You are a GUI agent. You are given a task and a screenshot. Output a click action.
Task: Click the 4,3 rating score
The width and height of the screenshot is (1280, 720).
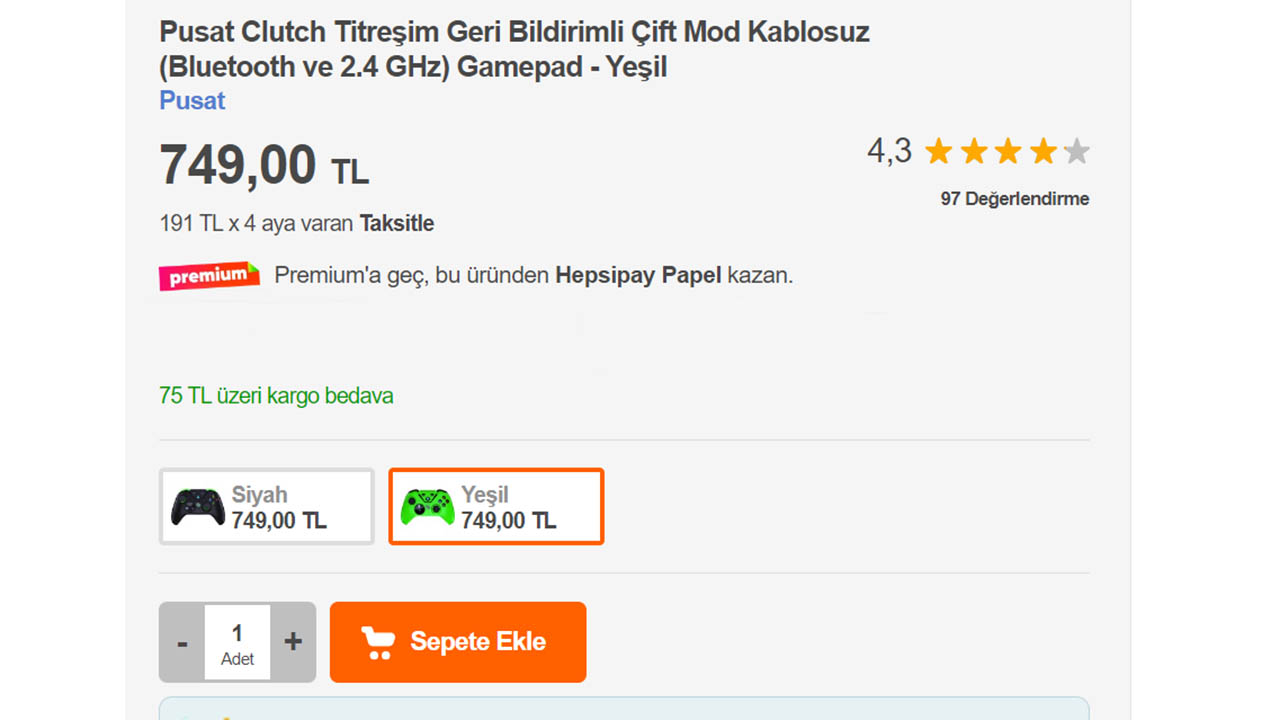[889, 152]
